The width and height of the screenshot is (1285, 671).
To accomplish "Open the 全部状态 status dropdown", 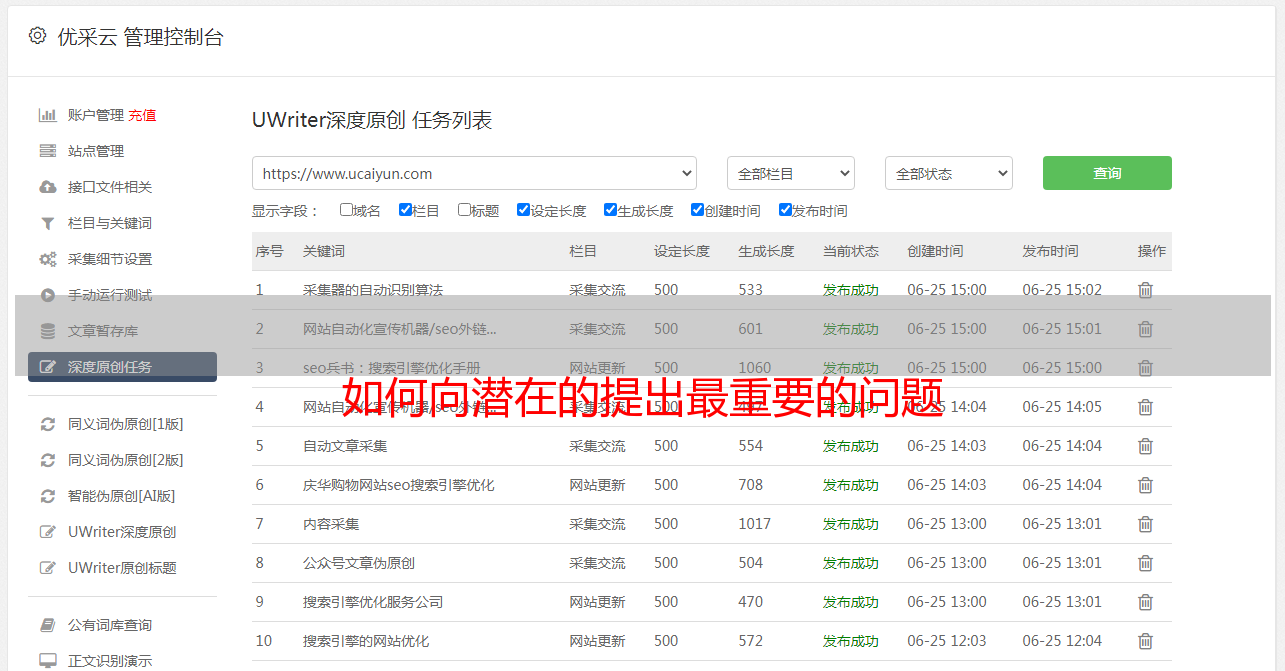I will tap(948, 173).
